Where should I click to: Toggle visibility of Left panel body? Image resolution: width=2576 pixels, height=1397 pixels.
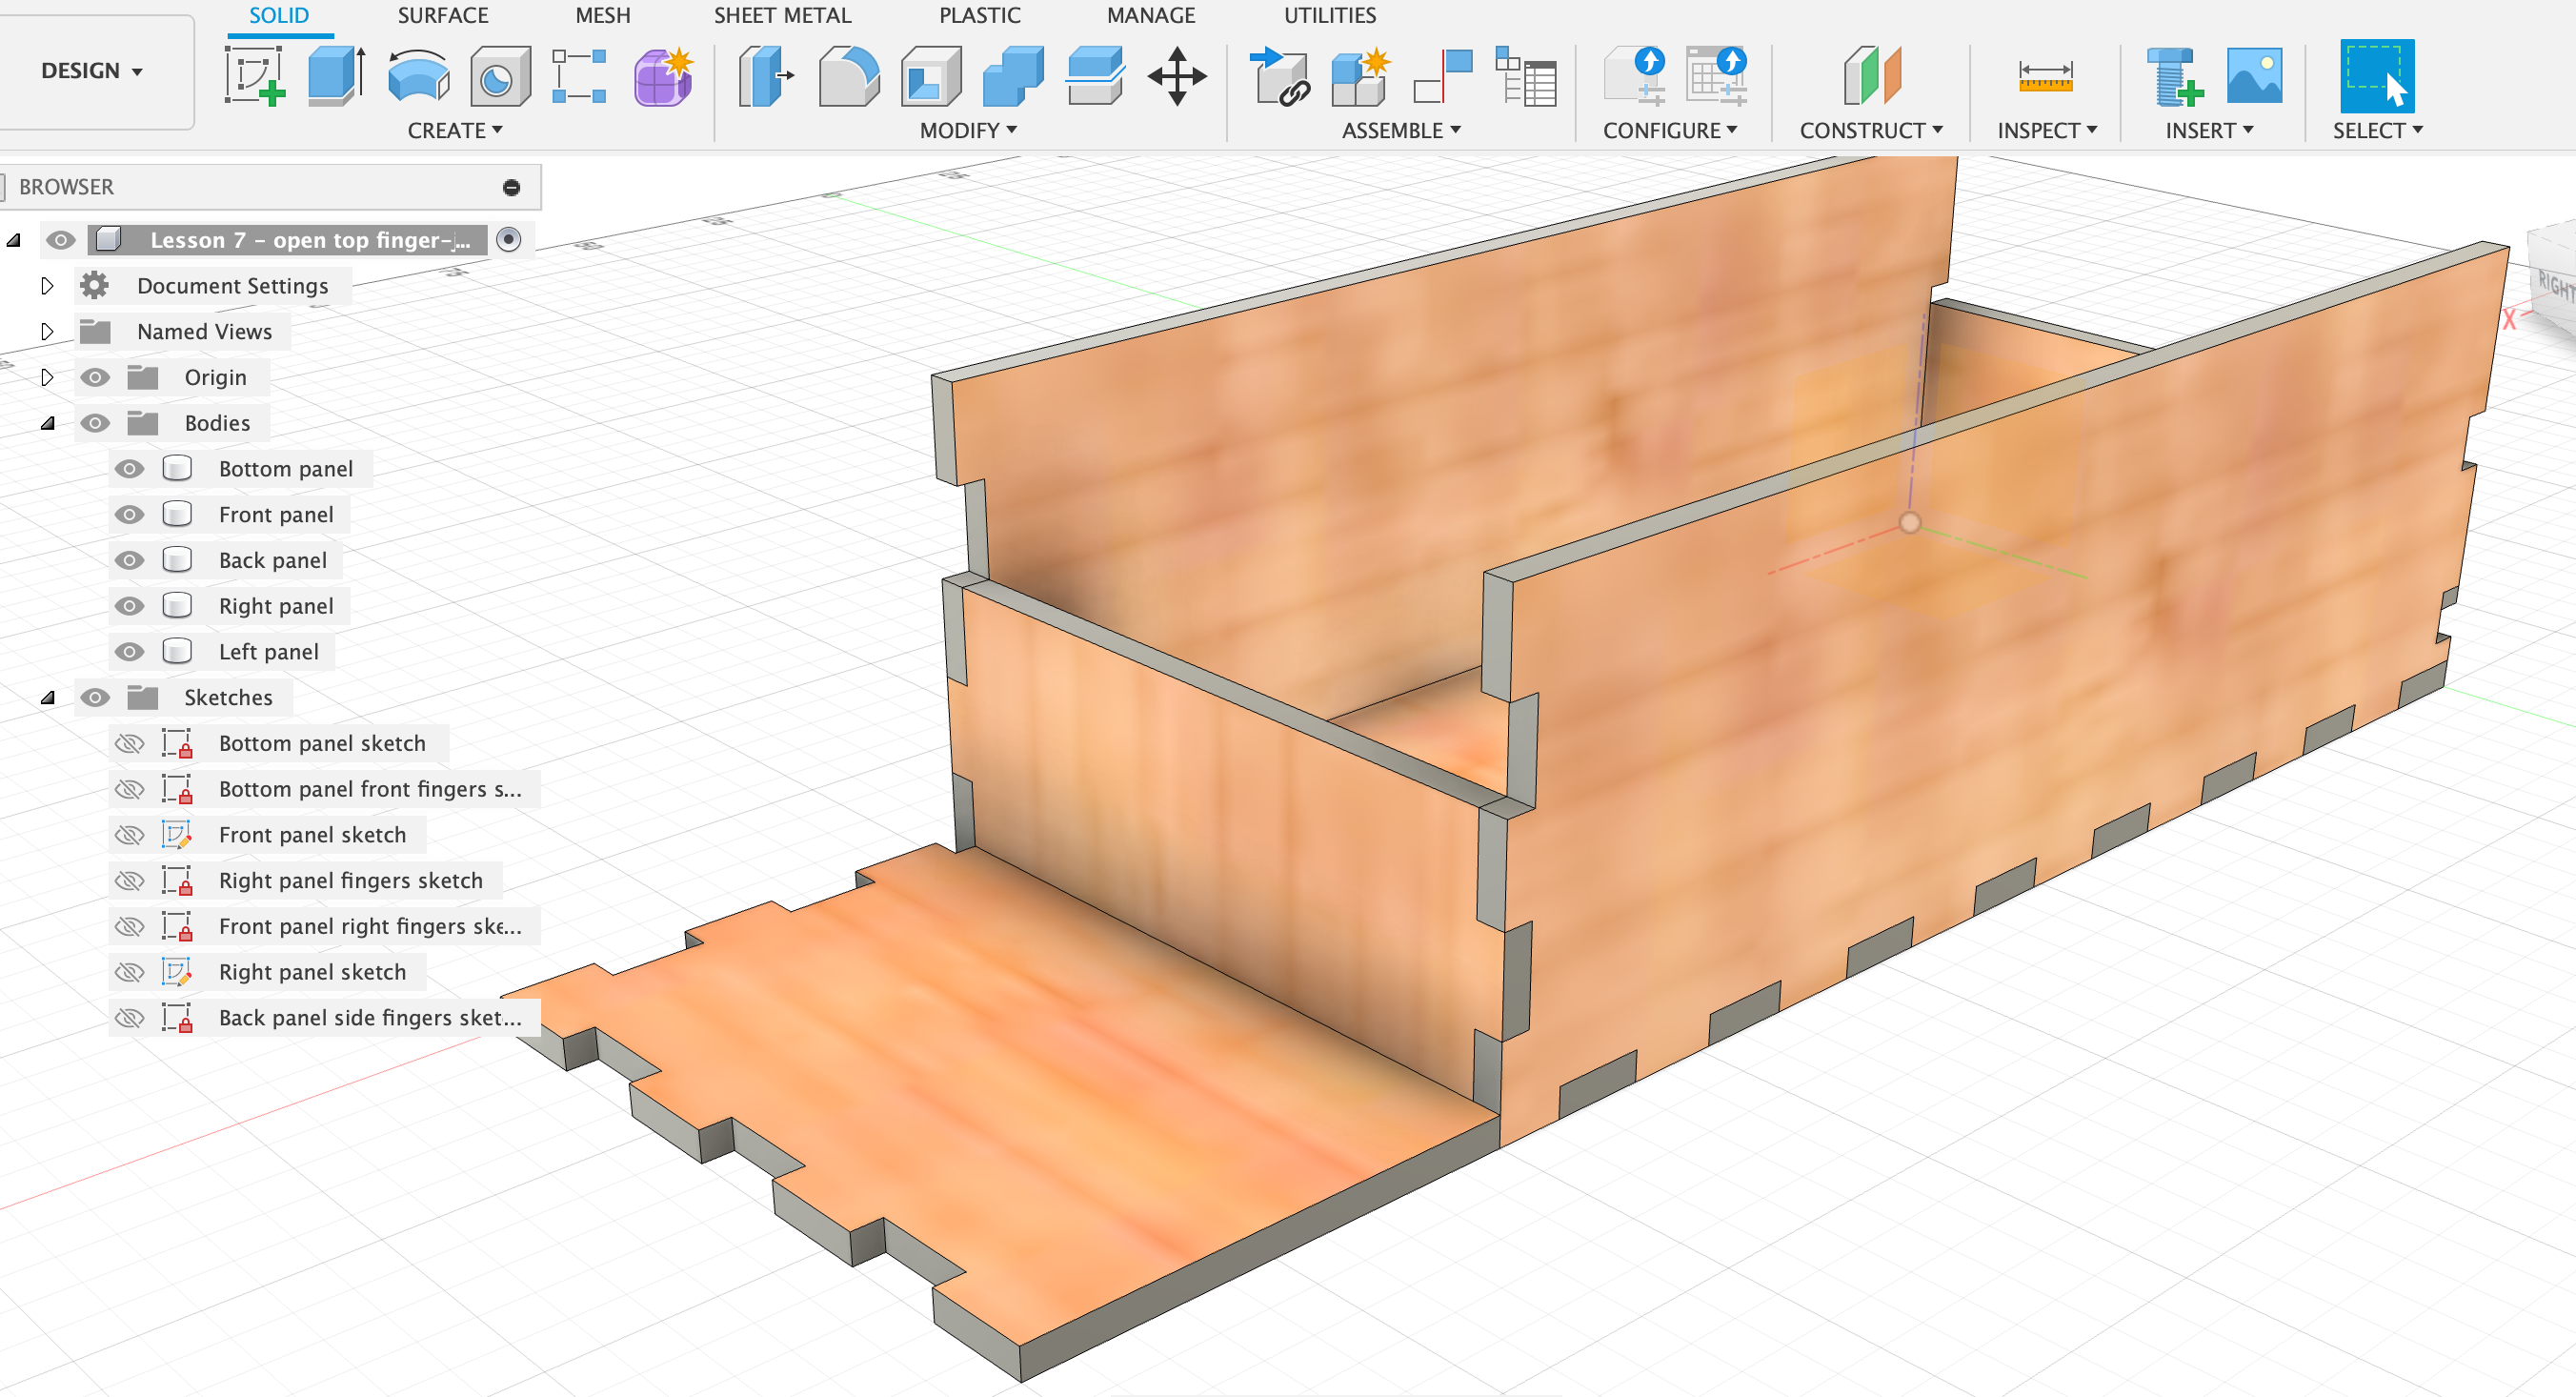point(129,652)
